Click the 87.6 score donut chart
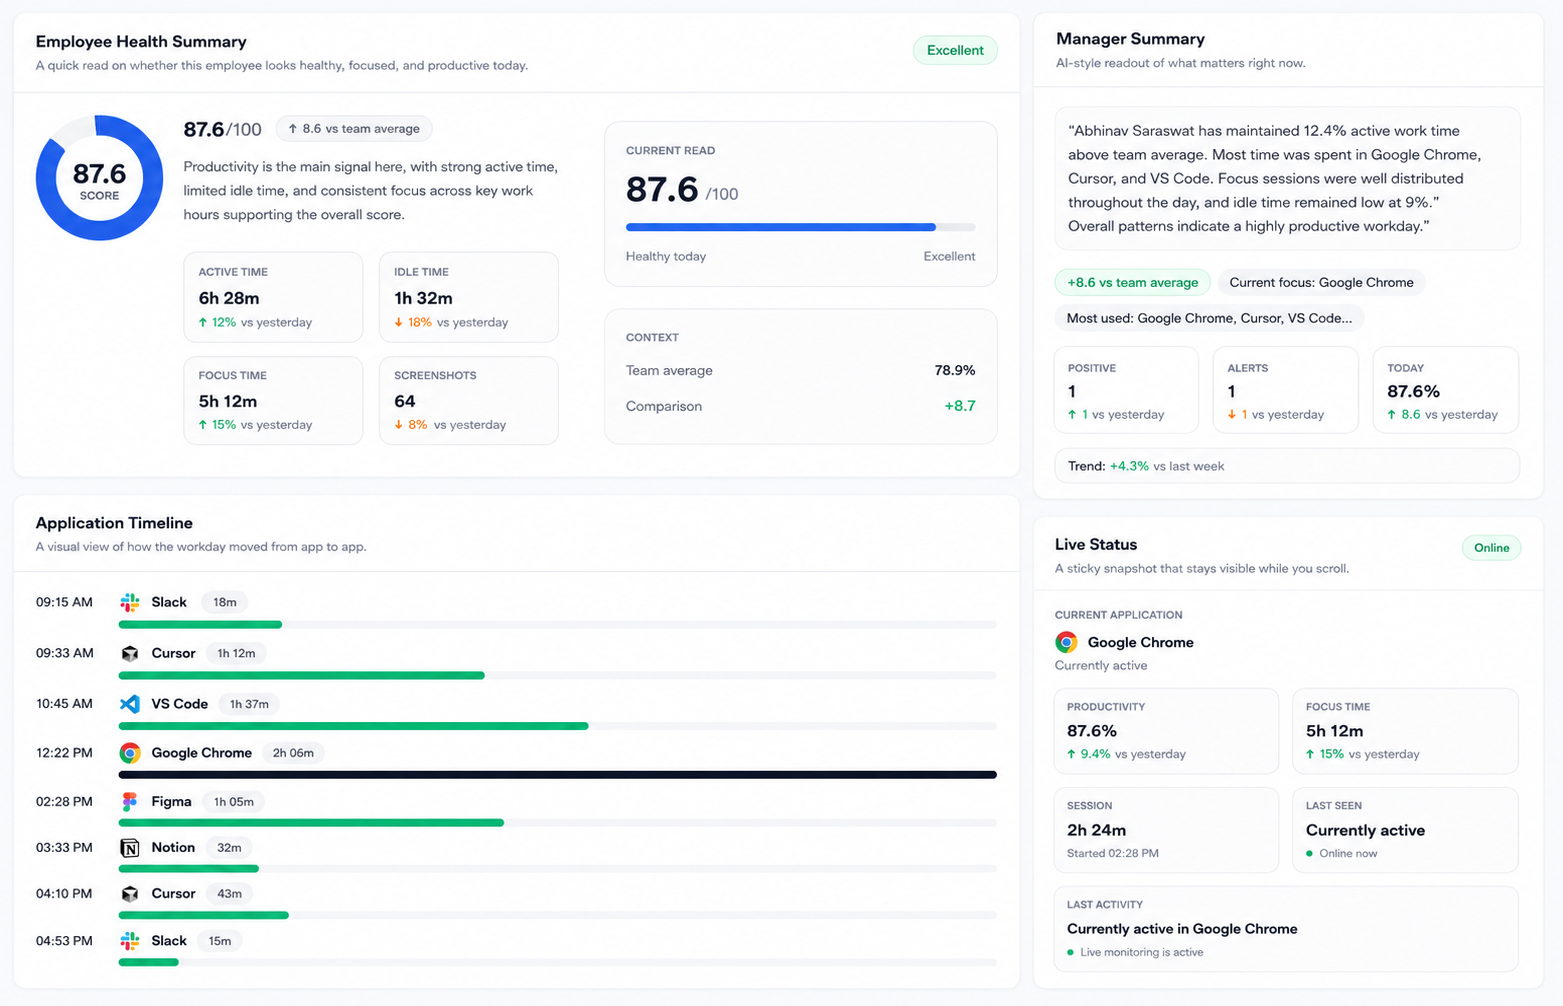This screenshot has height=1006, width=1563. tap(99, 178)
